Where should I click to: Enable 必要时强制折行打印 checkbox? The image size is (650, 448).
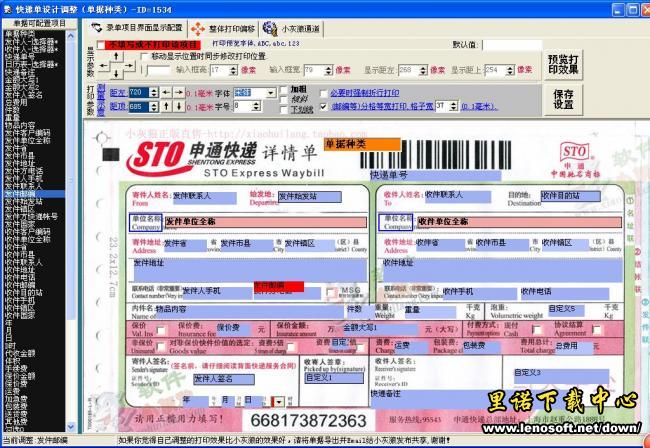click(323, 93)
